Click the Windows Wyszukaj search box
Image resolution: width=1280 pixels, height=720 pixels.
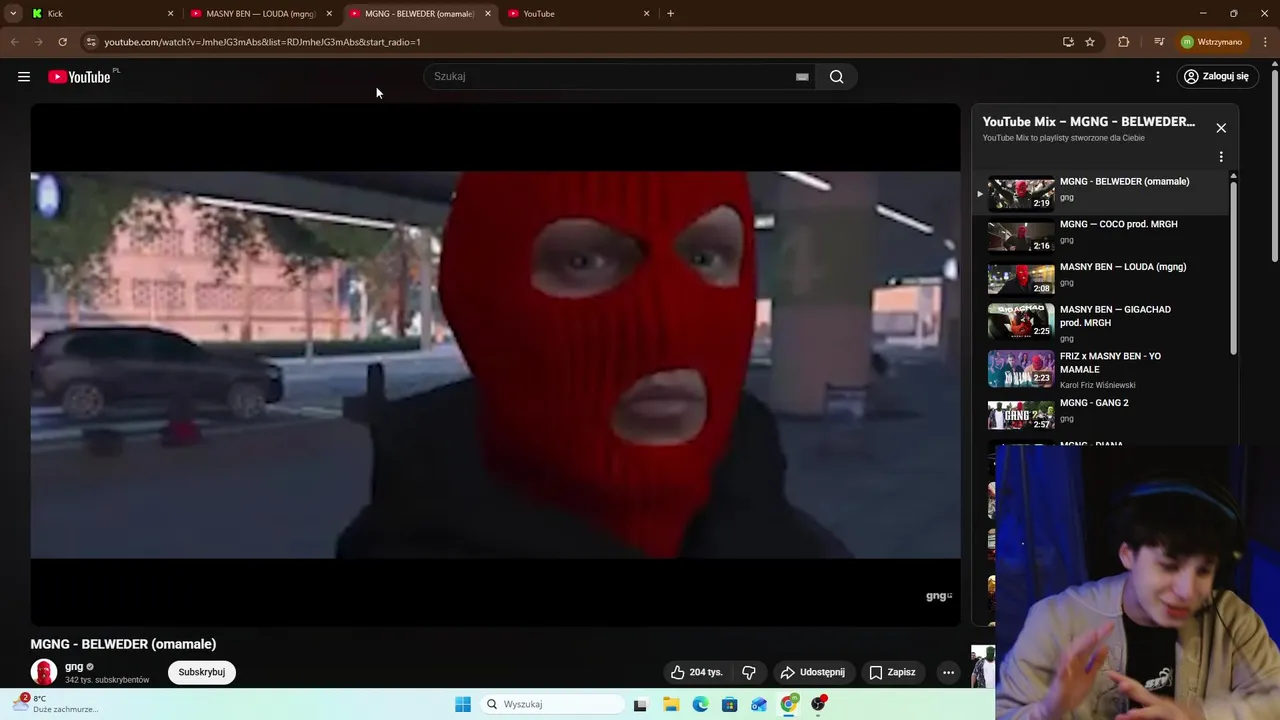click(x=551, y=704)
